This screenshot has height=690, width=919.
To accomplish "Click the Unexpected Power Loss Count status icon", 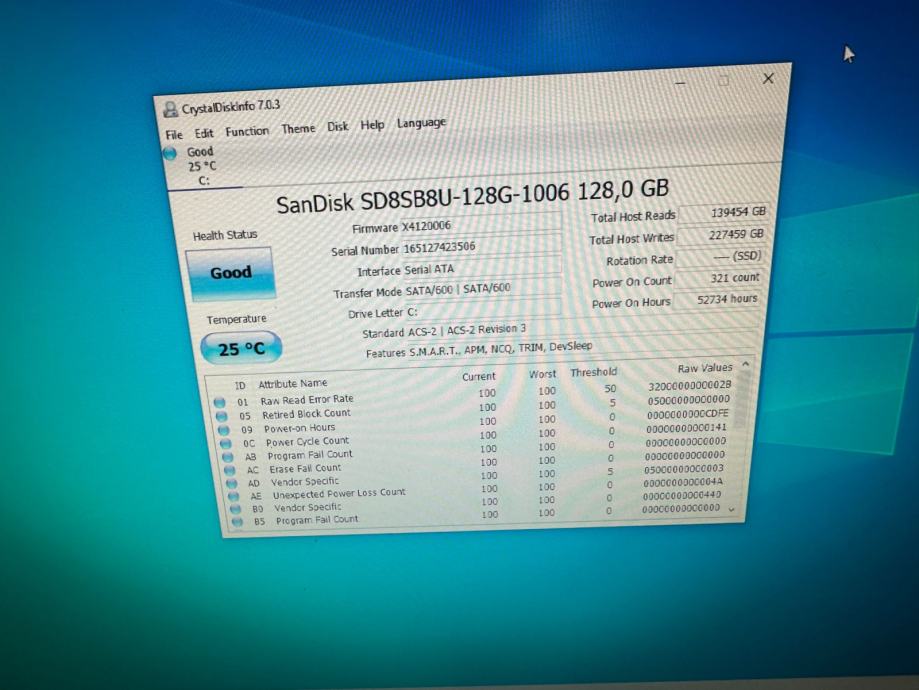I will pos(234,497).
